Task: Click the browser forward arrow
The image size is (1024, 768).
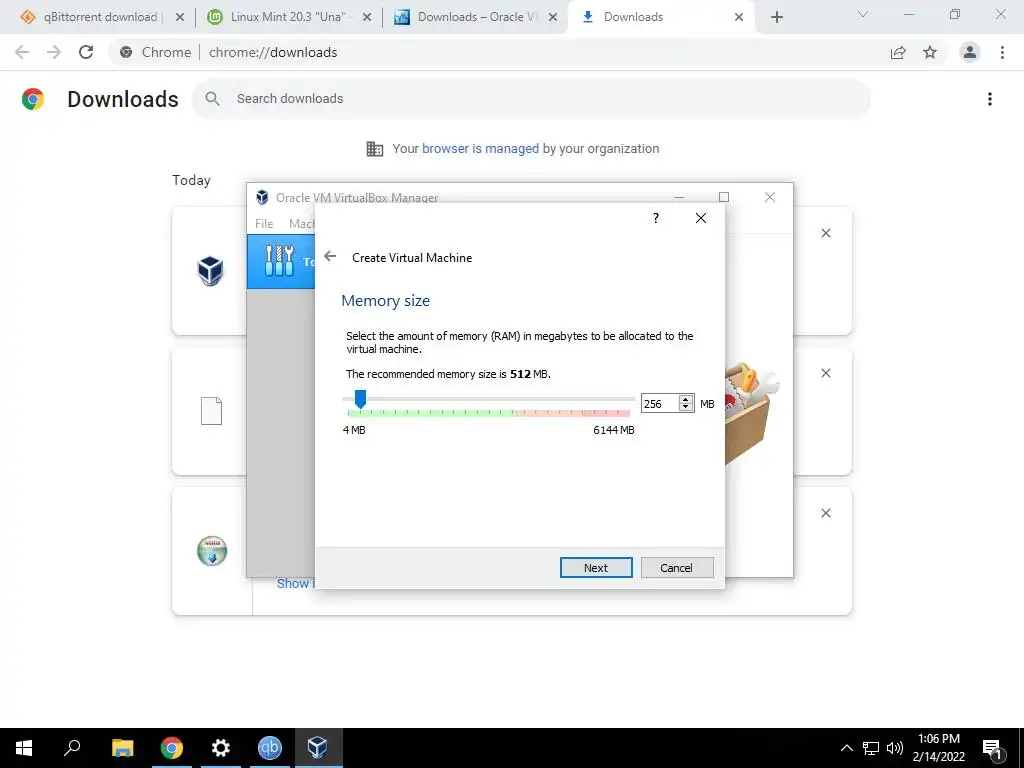Action: click(54, 52)
